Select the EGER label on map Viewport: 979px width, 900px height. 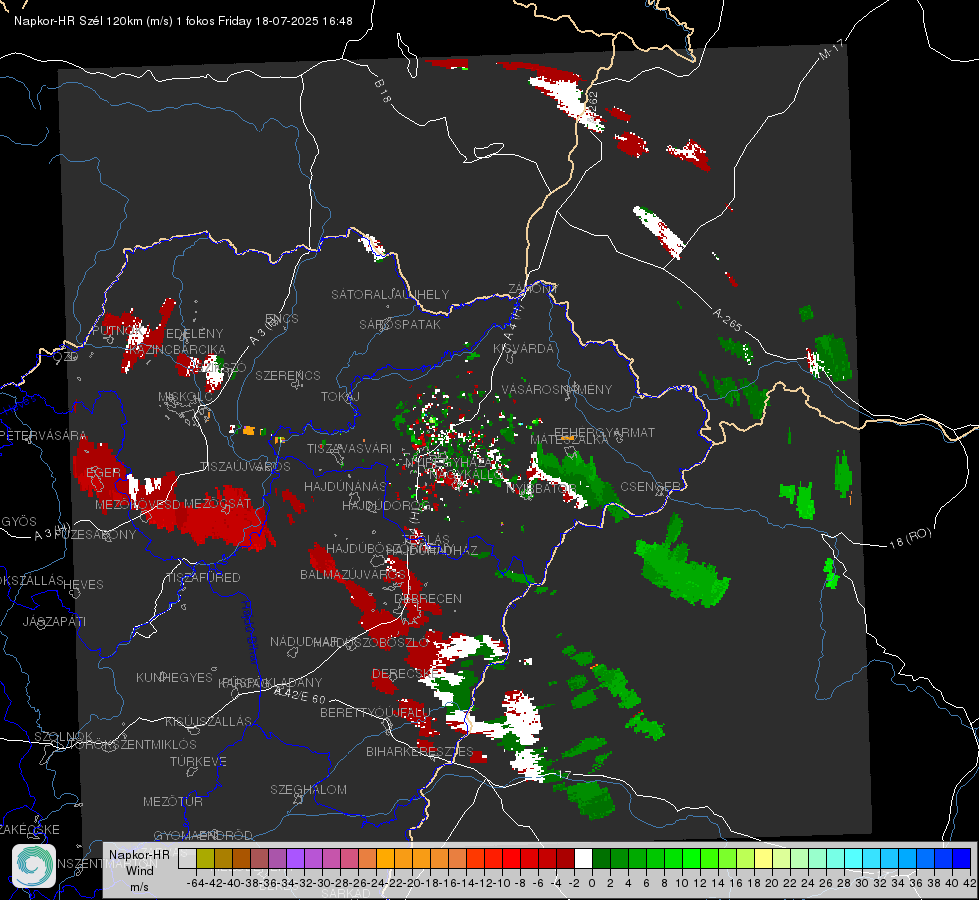pos(103,472)
